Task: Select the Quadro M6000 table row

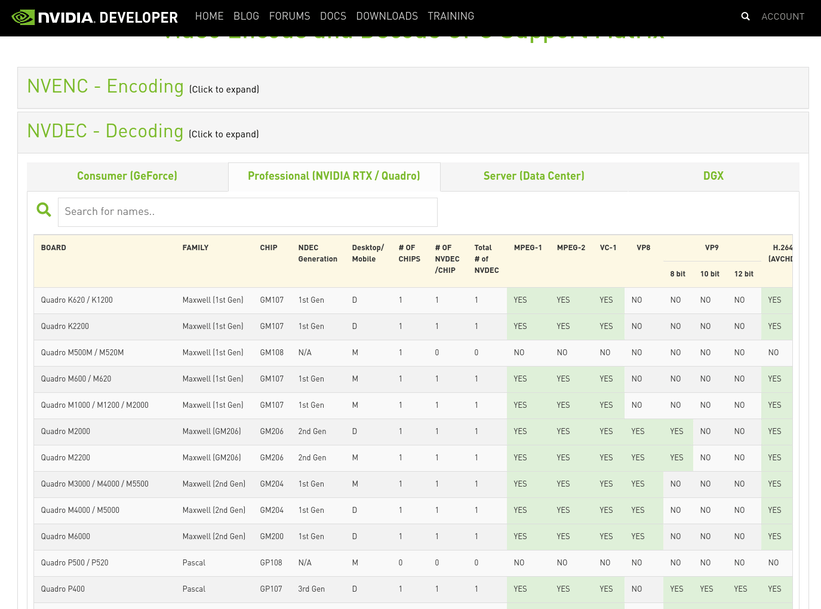Action: click(x=413, y=537)
